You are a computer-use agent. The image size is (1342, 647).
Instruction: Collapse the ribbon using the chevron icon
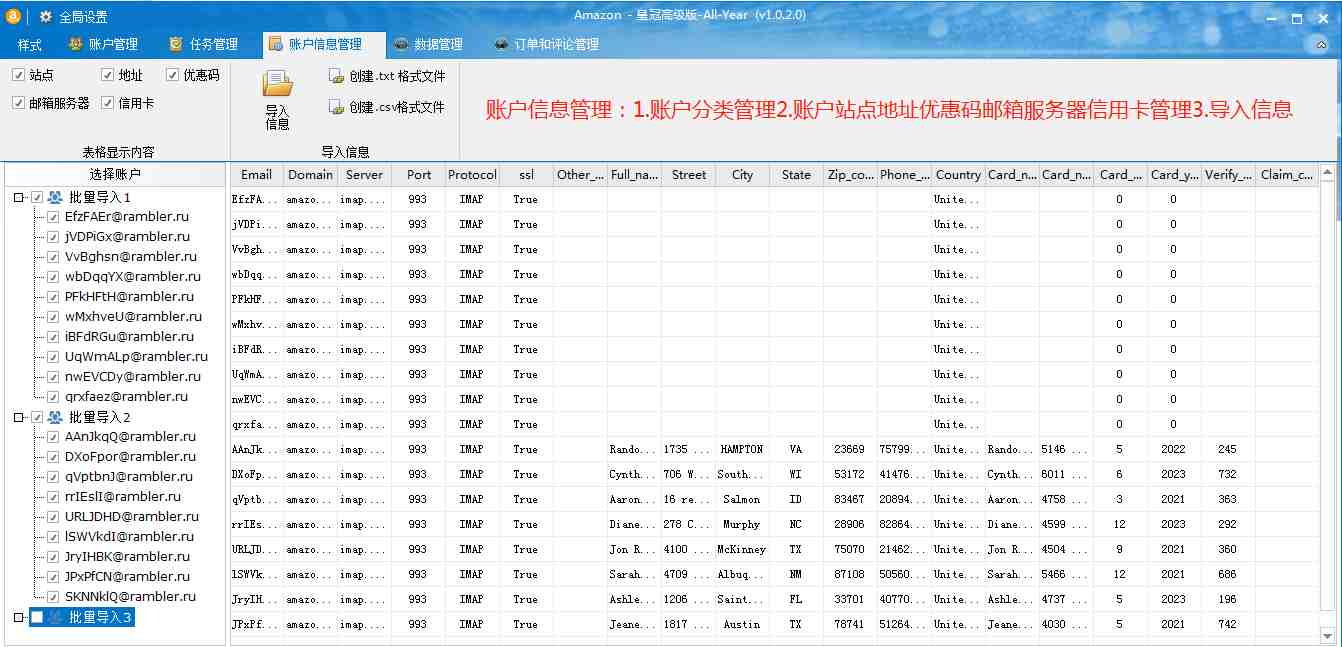(x=1322, y=46)
